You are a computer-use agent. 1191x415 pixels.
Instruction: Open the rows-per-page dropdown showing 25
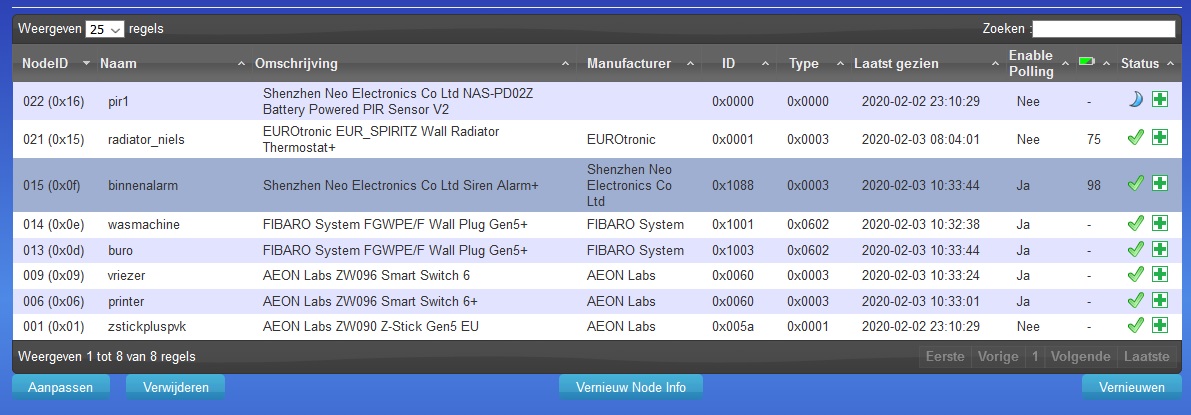pyautogui.click(x=105, y=29)
